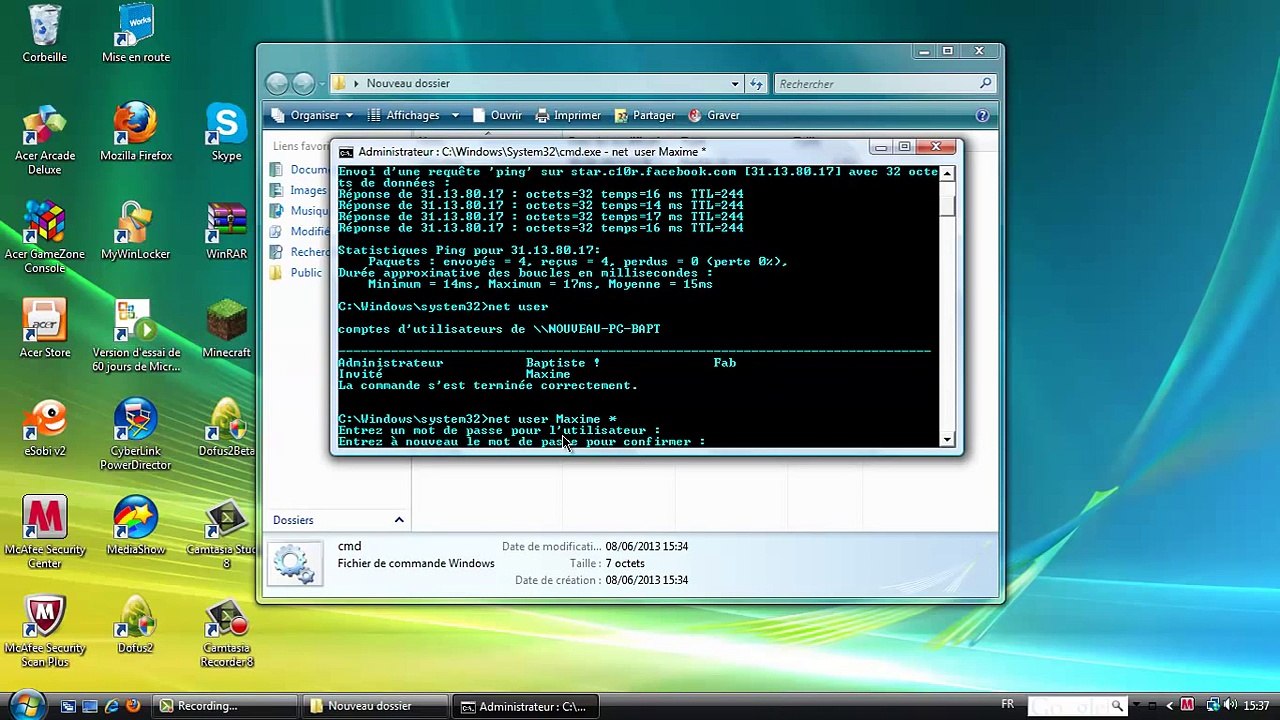Open McAfee Security Center icon
Image resolution: width=1280 pixels, height=720 pixels.
(45, 533)
